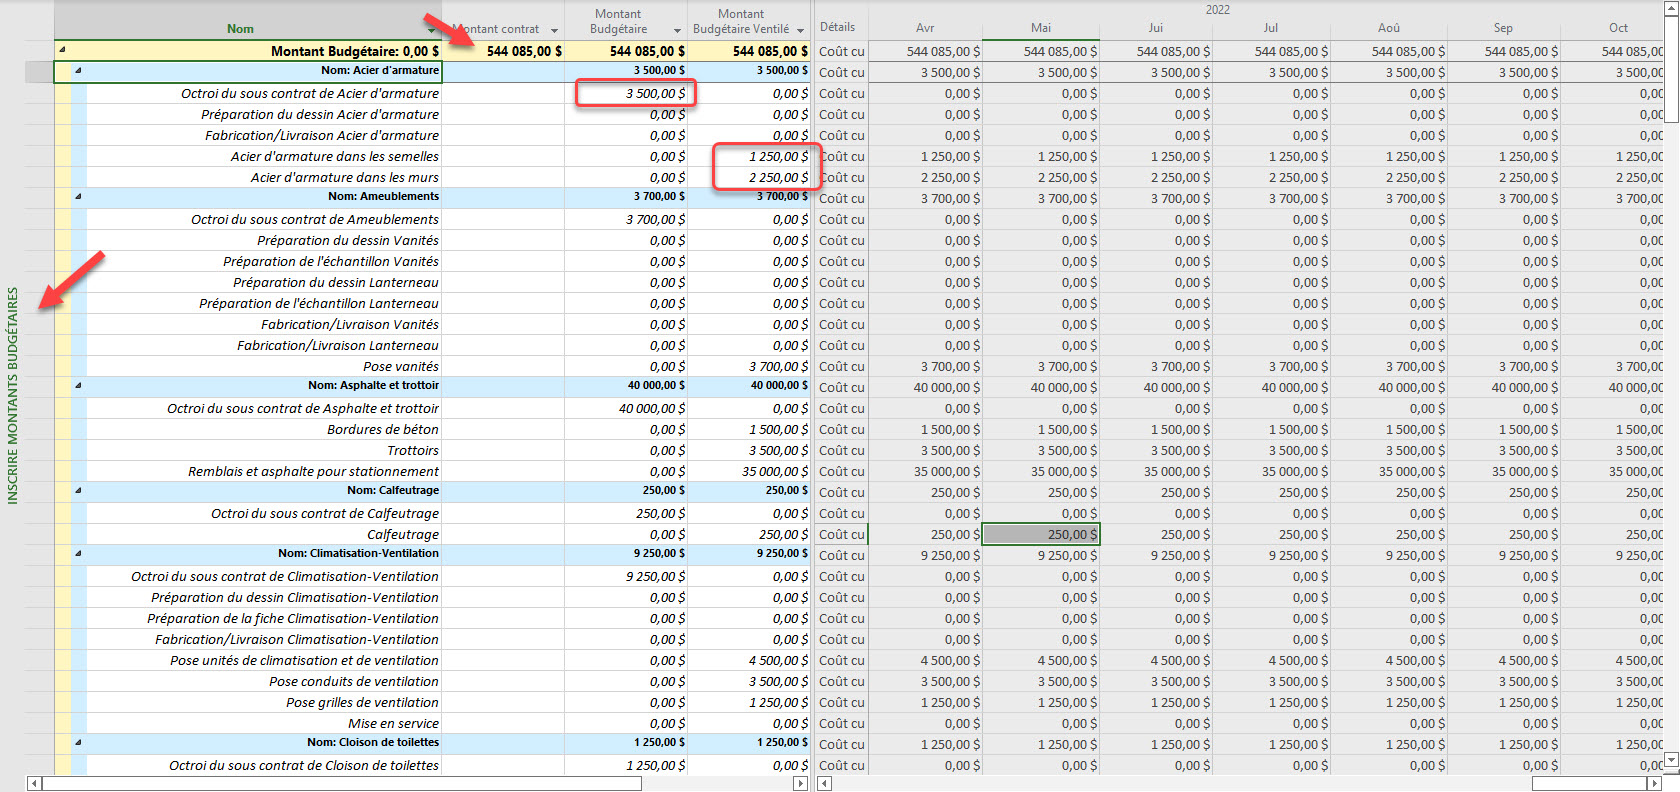Collapse the Calfeutrage group triangle
The width and height of the screenshot is (1680, 792).
tap(78, 491)
